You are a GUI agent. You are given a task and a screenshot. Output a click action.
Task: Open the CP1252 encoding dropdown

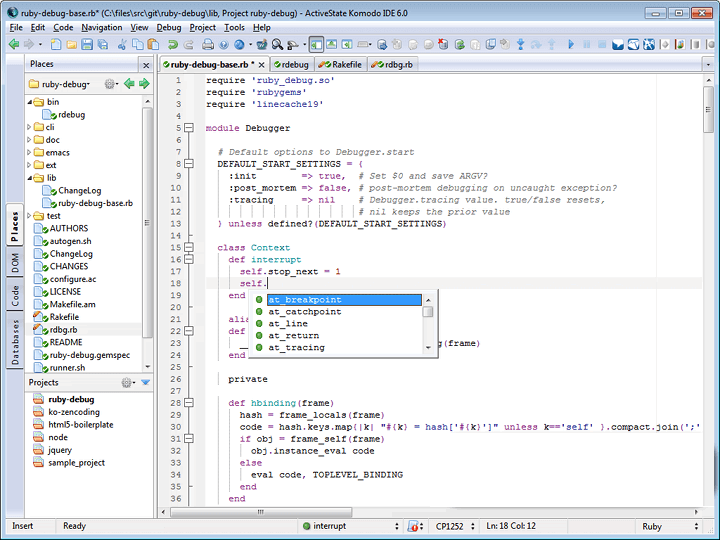coord(454,526)
